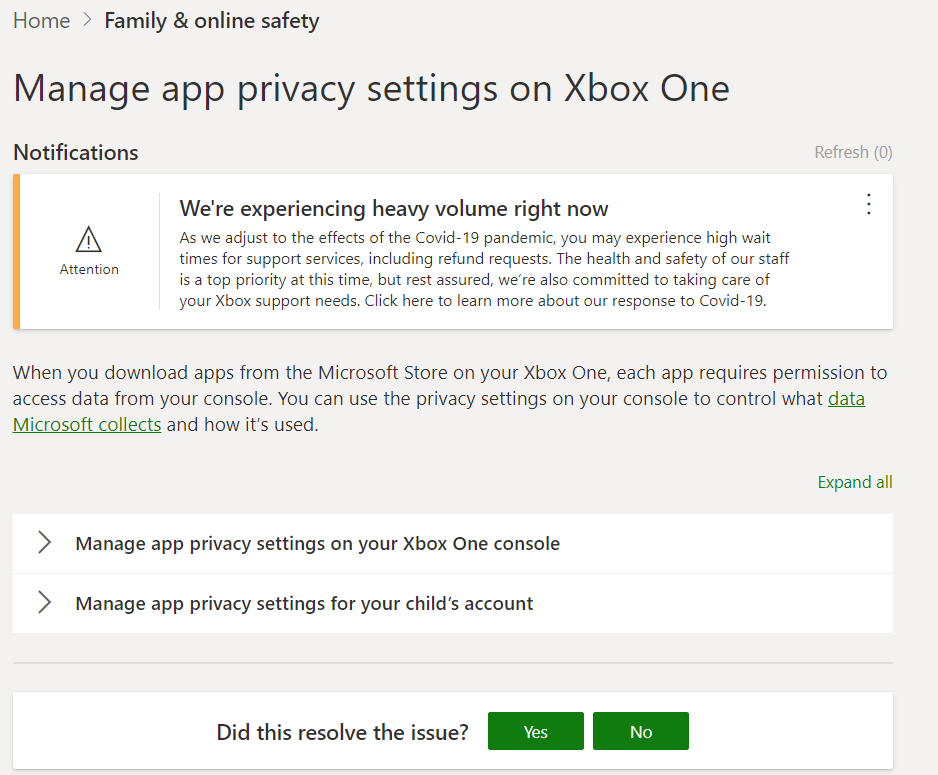Click the heavy volume notification heading
The image size is (938, 775).
[x=394, y=209]
